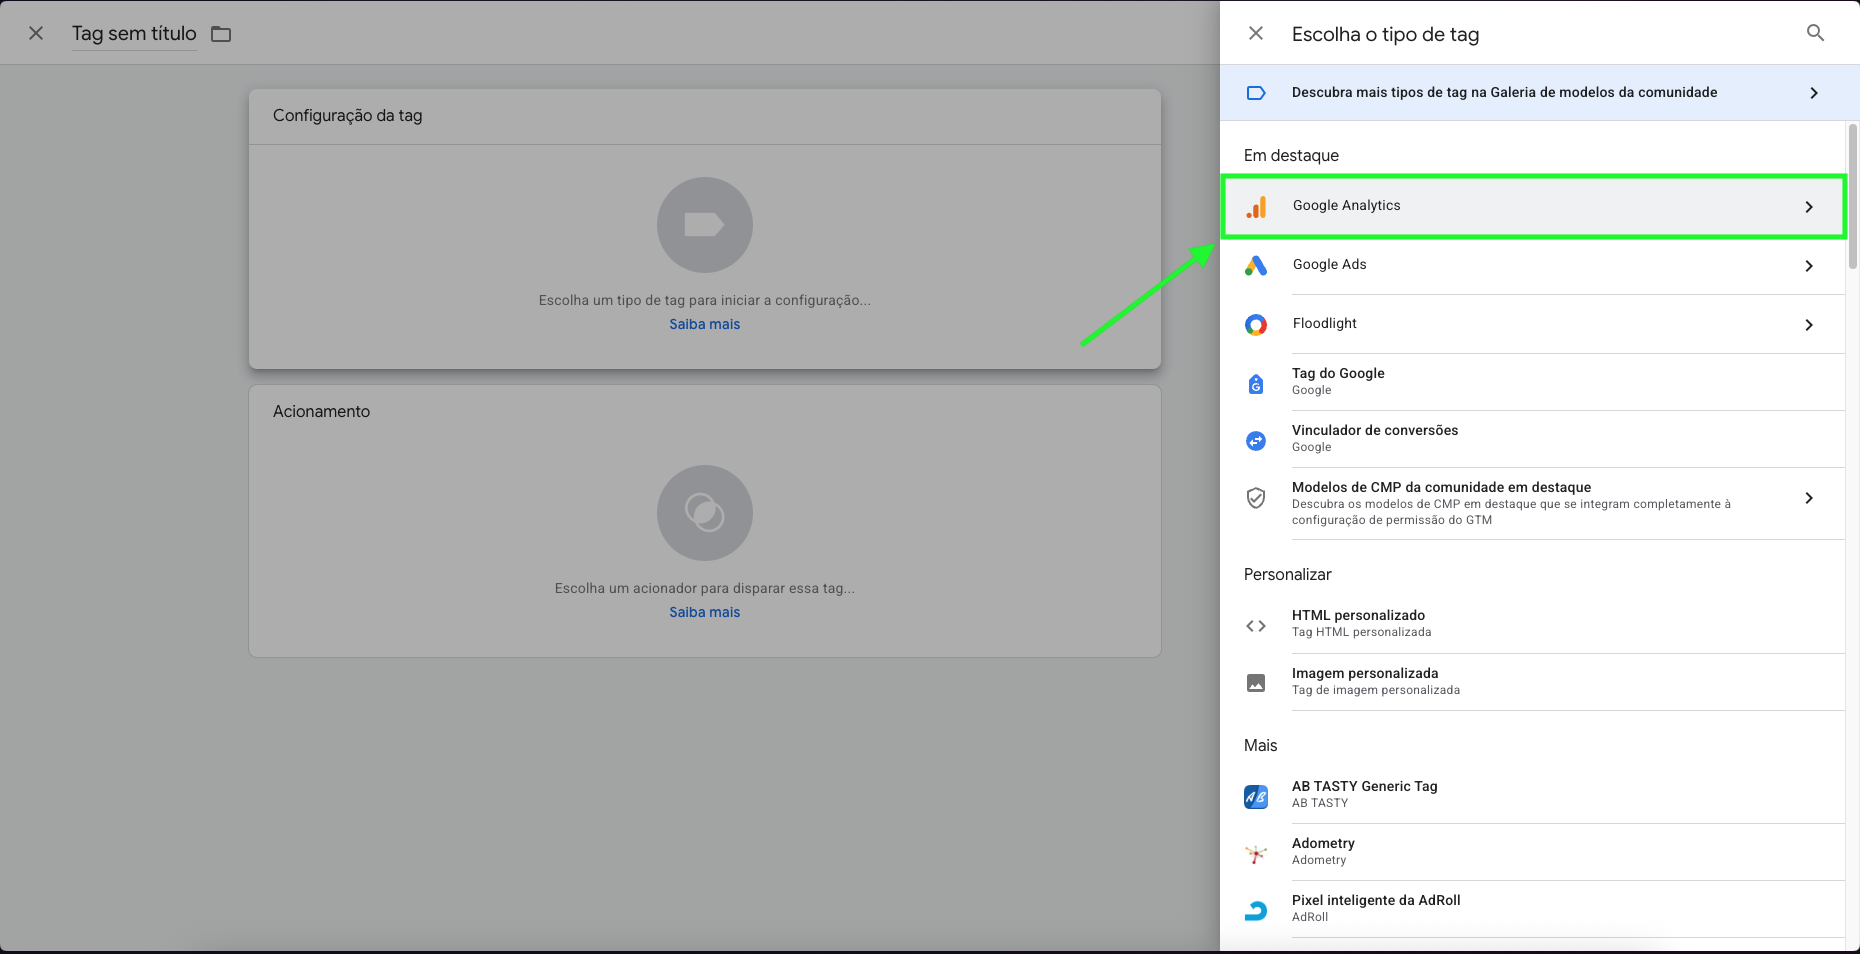Click the HTML personalizado code brackets icon
The width and height of the screenshot is (1860, 954).
click(x=1256, y=626)
